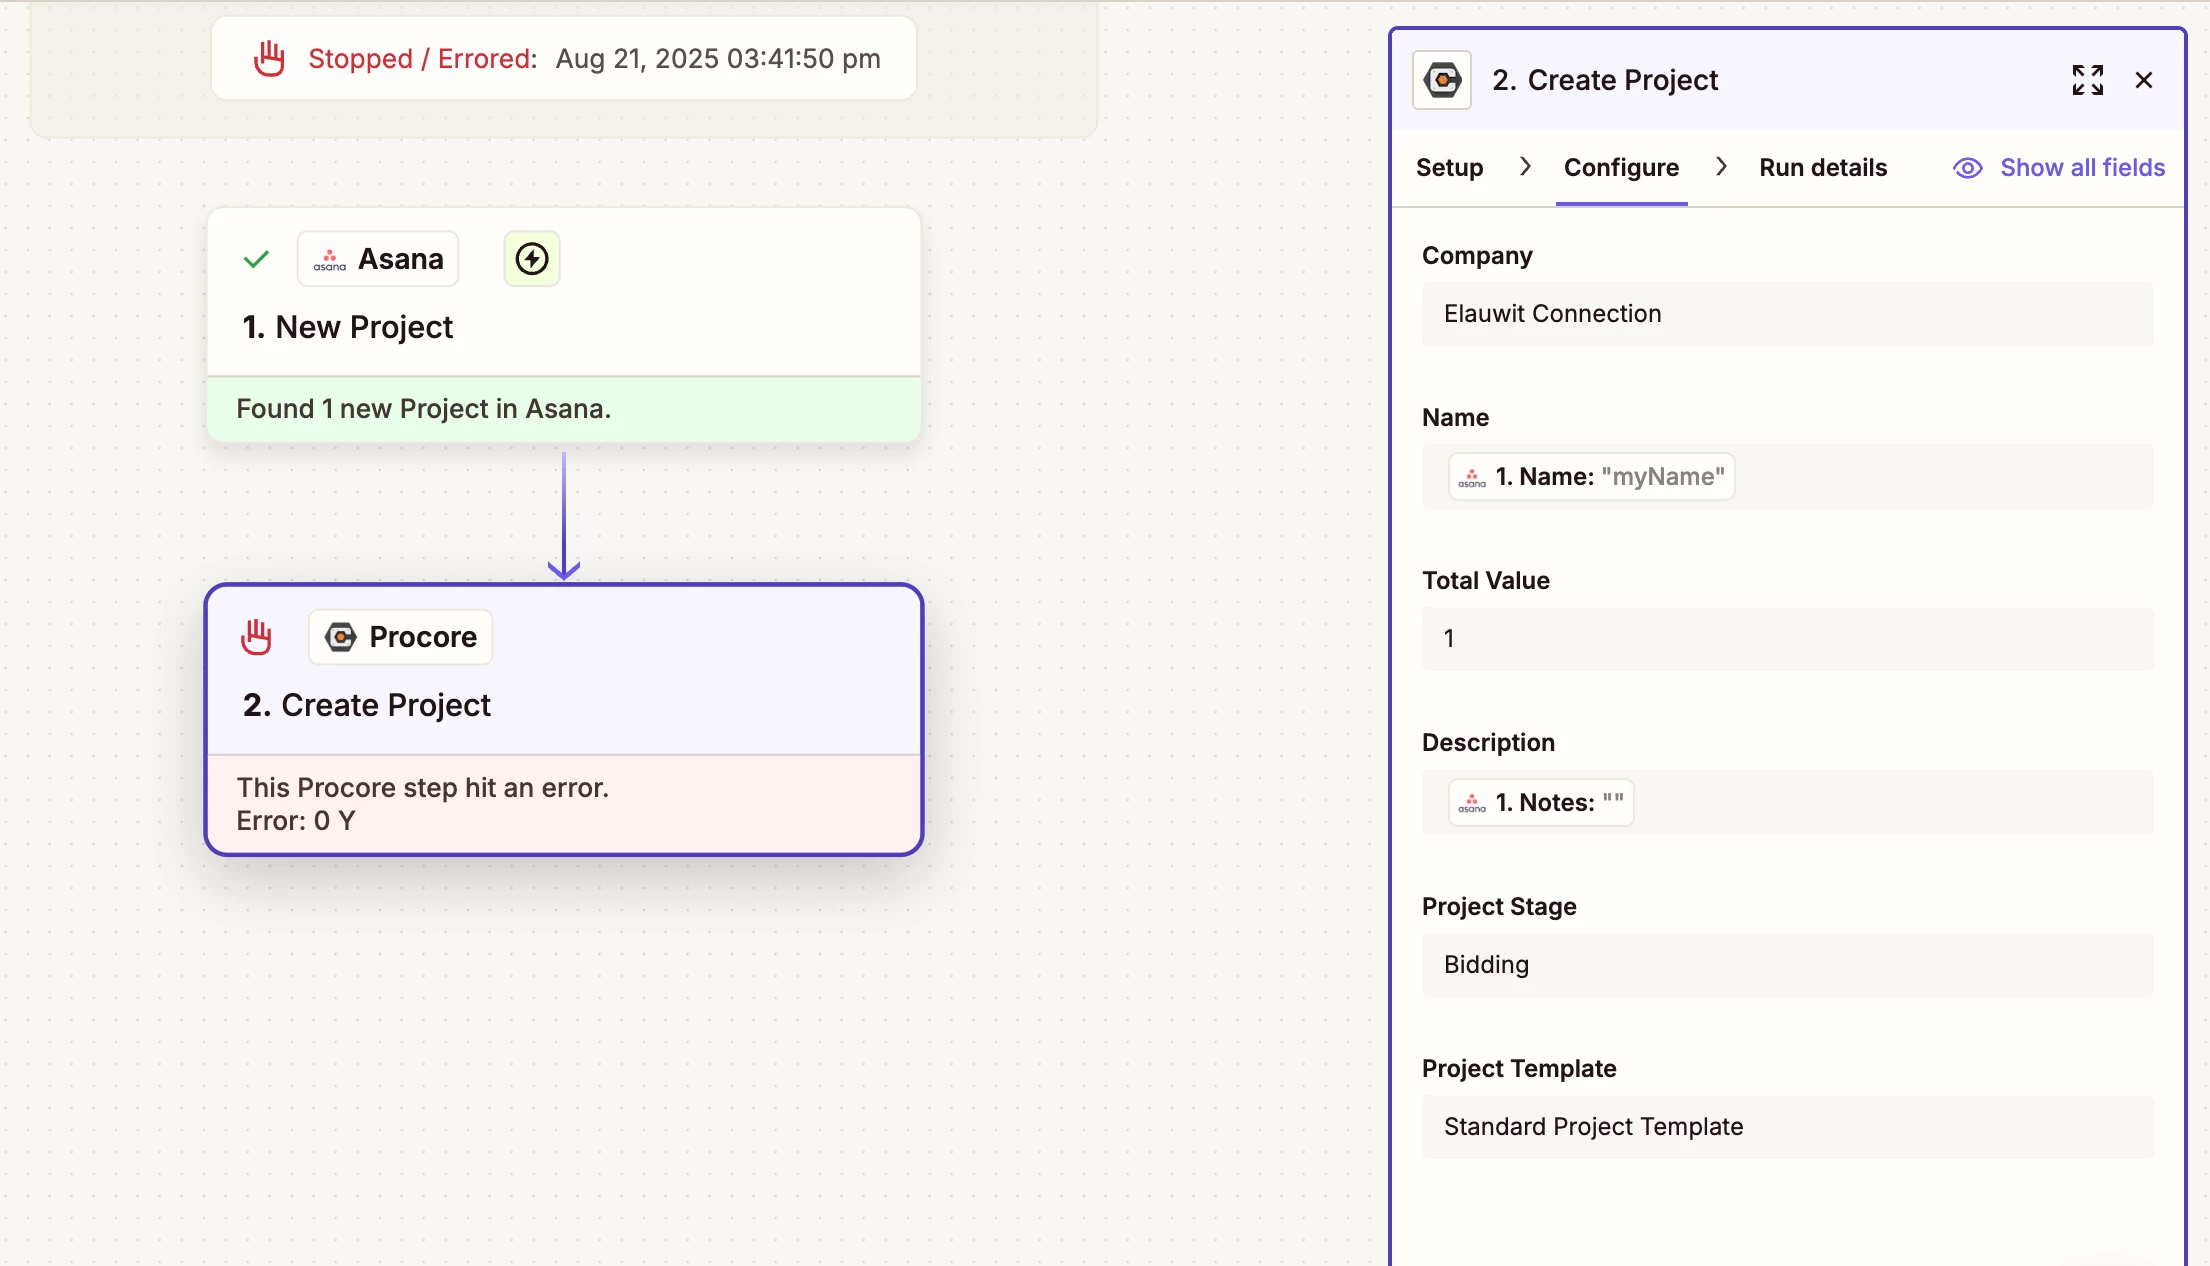
Task: Click the Description input field
Action: tap(1788, 802)
